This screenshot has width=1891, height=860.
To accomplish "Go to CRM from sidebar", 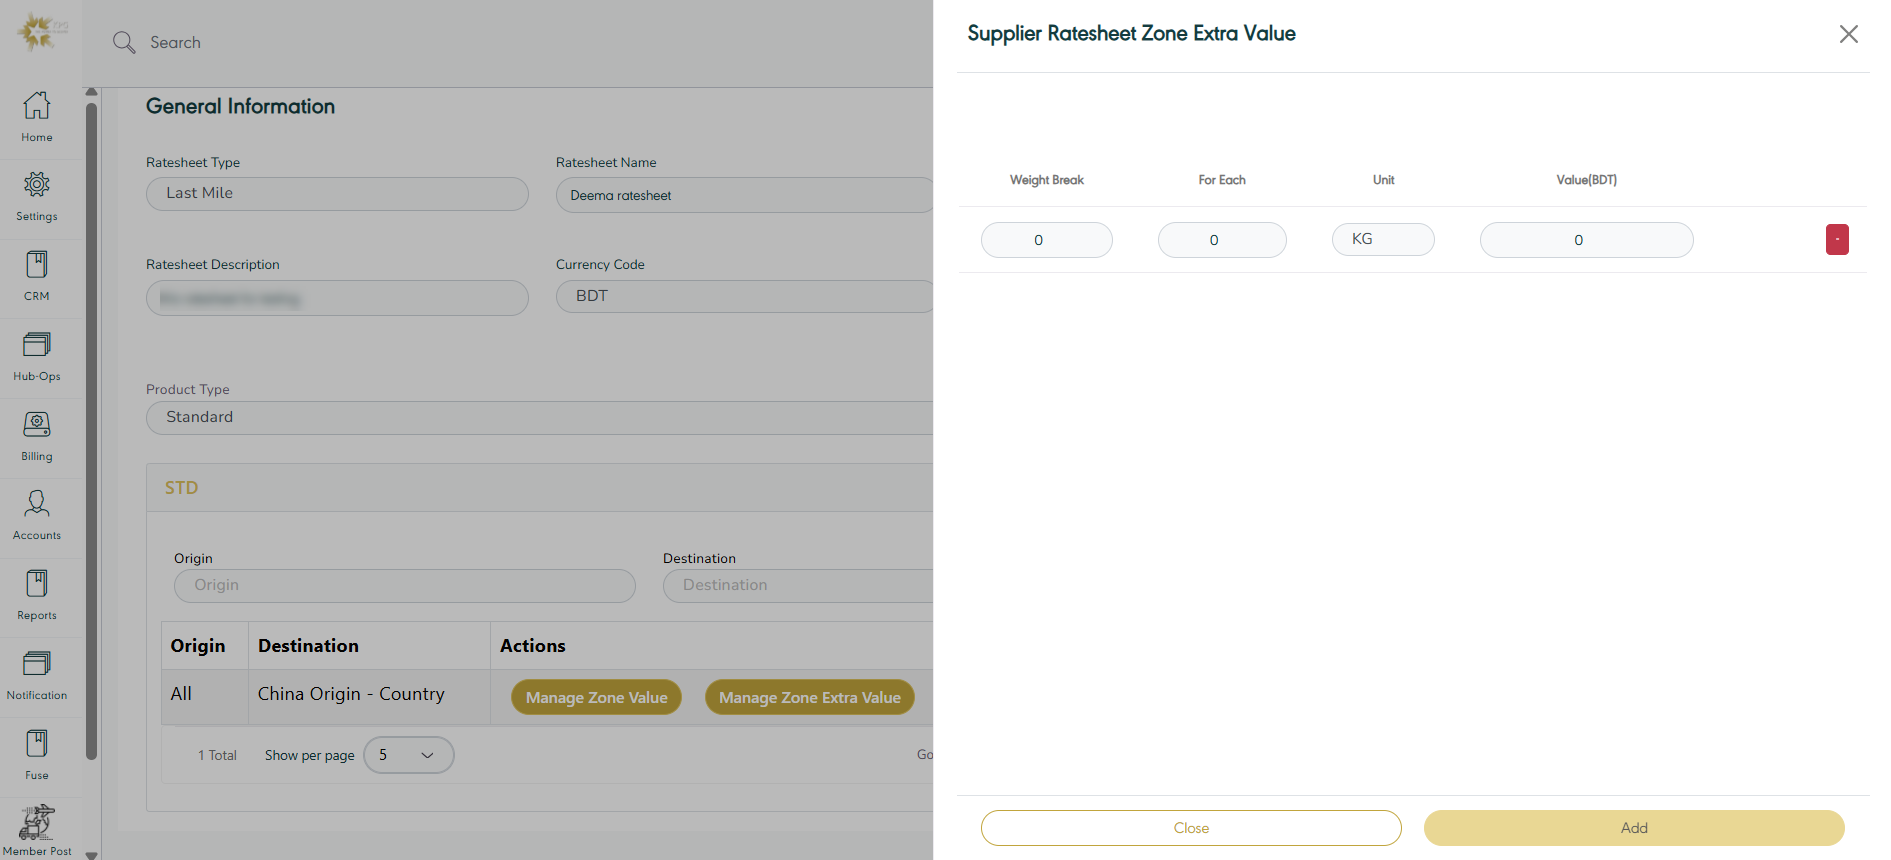I will tap(37, 275).
